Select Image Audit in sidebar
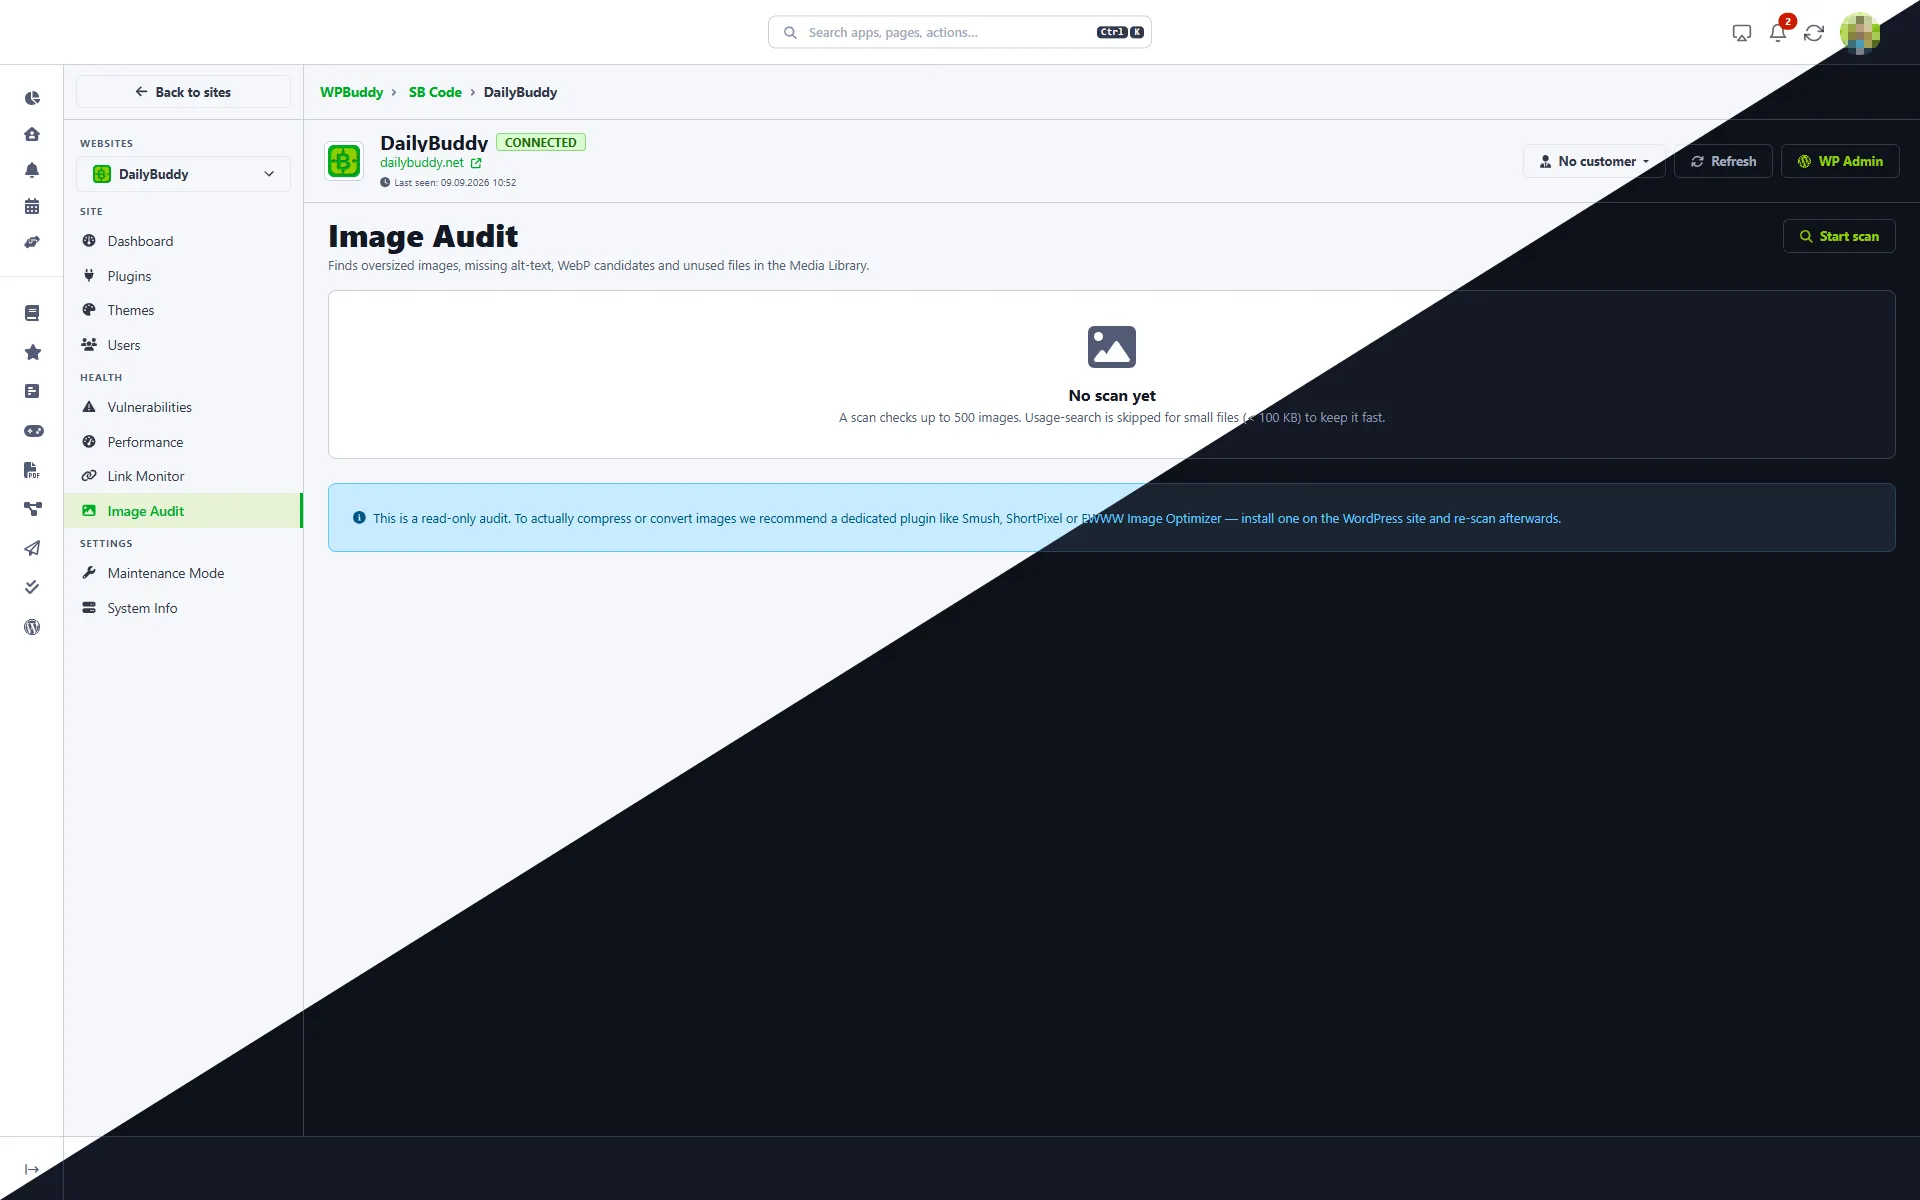Image resolution: width=1920 pixels, height=1200 pixels. (183, 511)
